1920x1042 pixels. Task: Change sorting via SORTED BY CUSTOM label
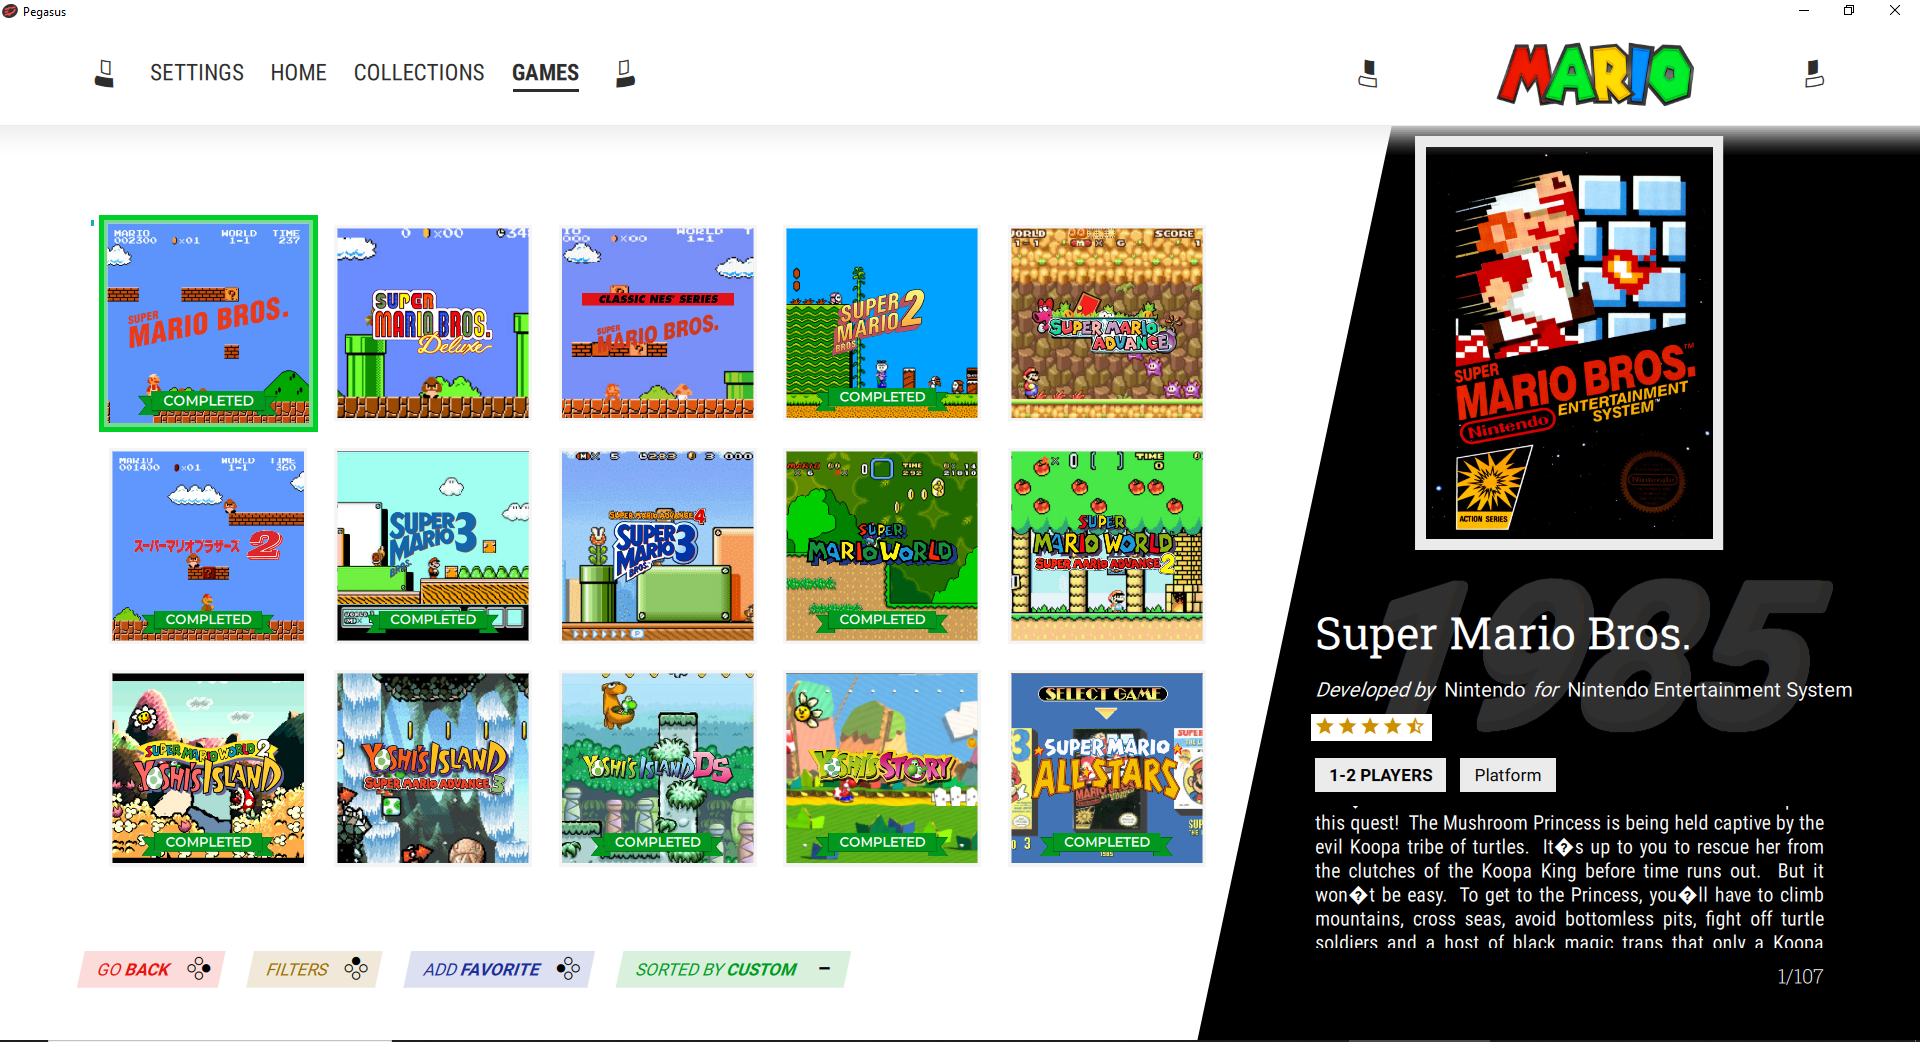(716, 970)
